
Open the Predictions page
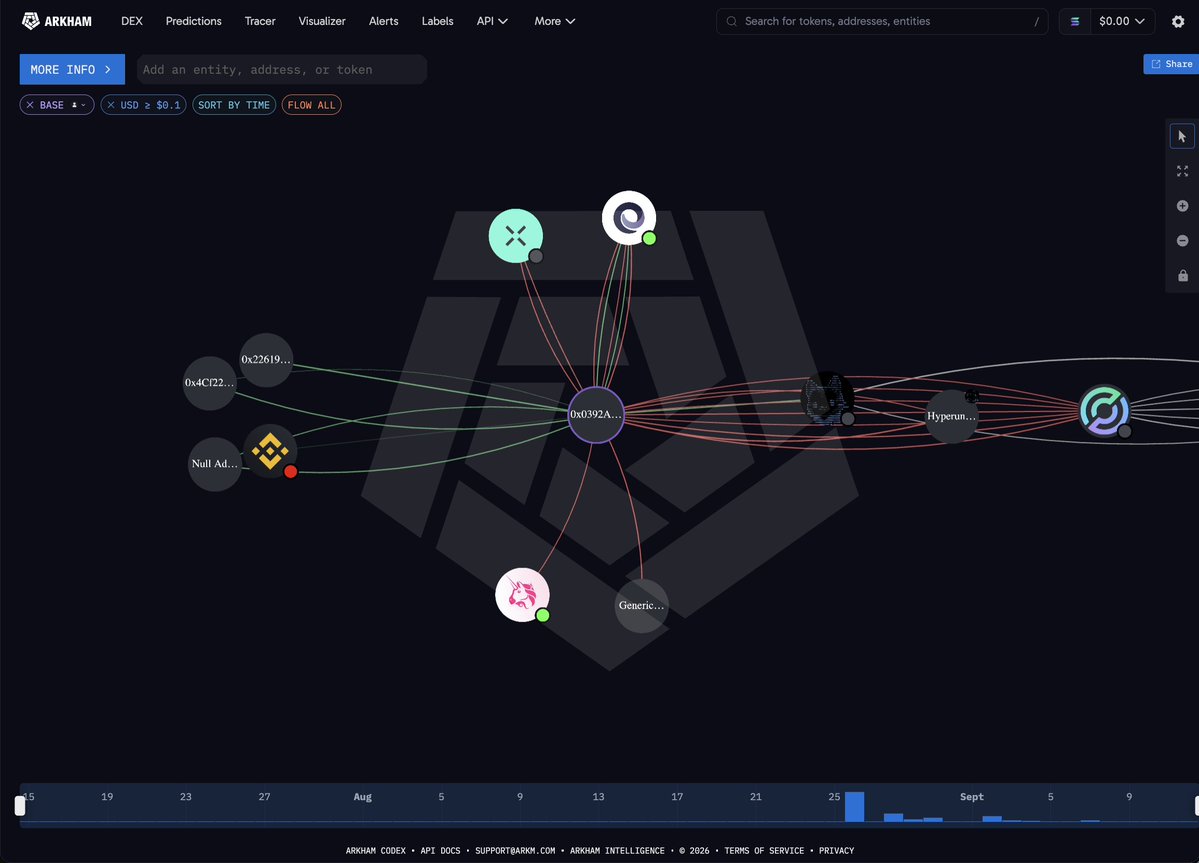coord(193,21)
